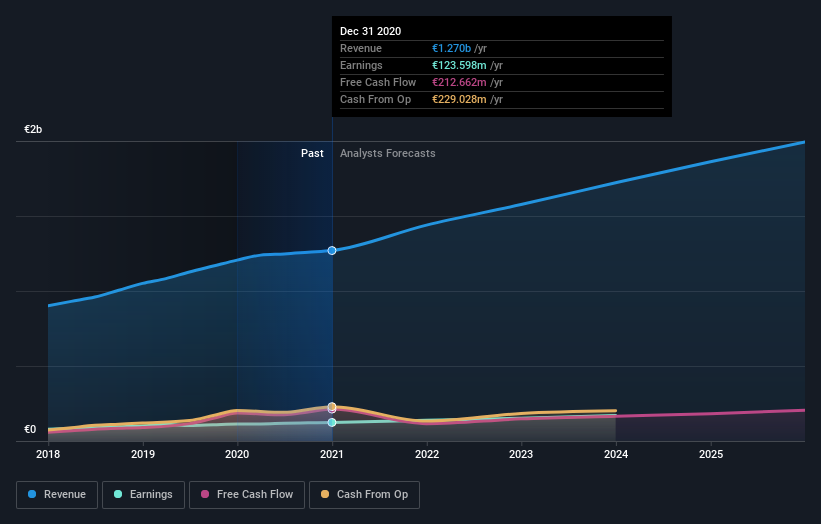821x524 pixels.
Task: Click the €1.270b revenue value in tooltip
Action: (451, 48)
